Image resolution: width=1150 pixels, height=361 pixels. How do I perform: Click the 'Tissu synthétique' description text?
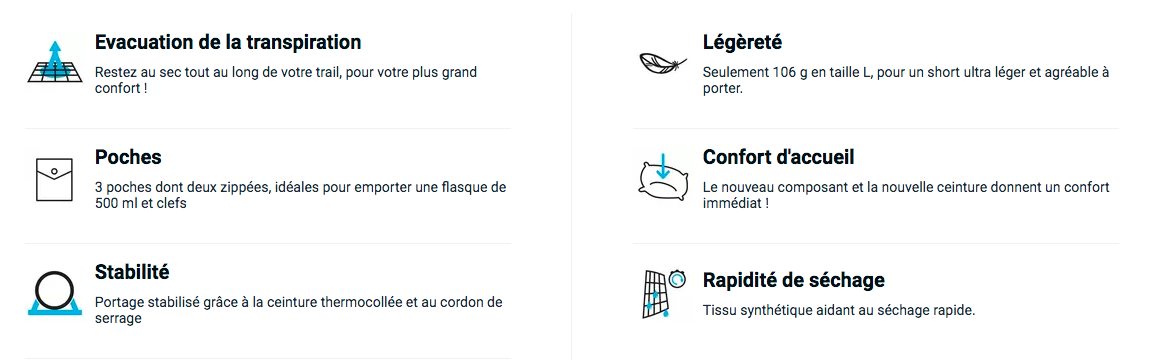838,310
